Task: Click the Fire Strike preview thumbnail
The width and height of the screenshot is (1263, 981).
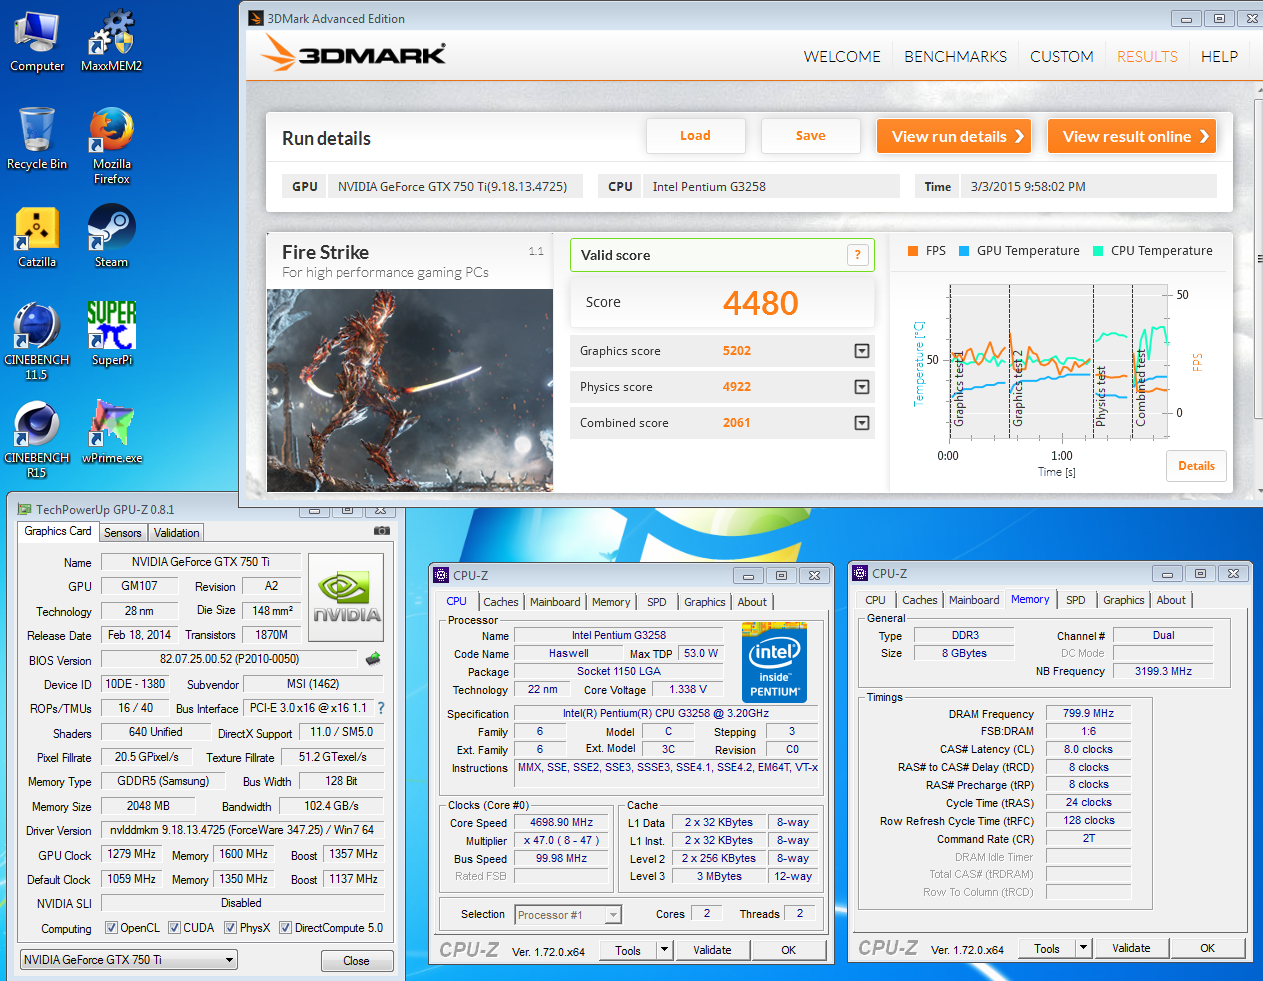Action: click(410, 390)
